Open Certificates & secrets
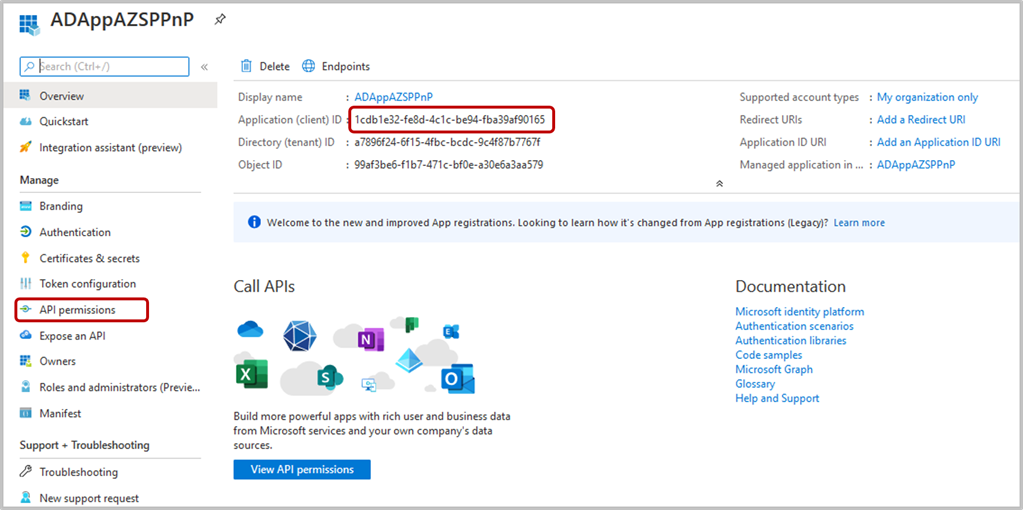 point(89,258)
